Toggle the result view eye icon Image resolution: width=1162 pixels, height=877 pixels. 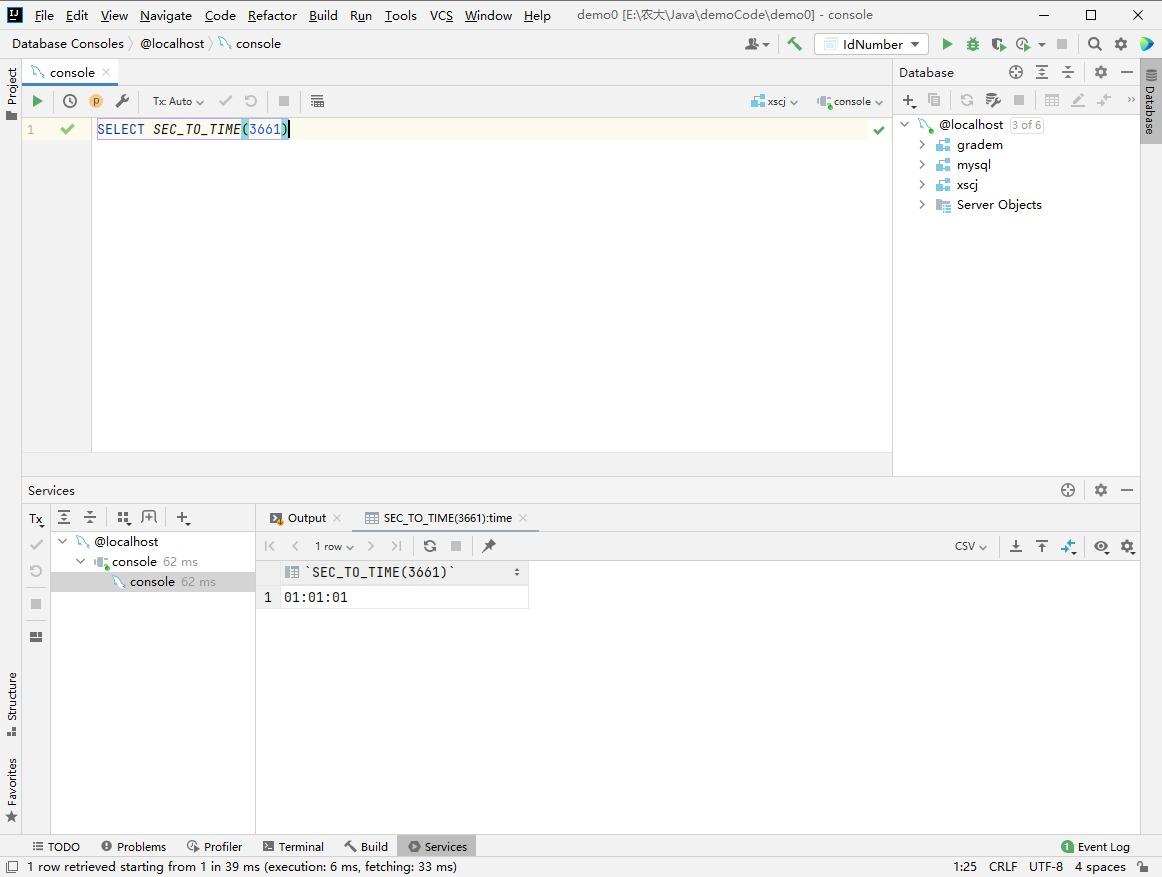click(1101, 546)
